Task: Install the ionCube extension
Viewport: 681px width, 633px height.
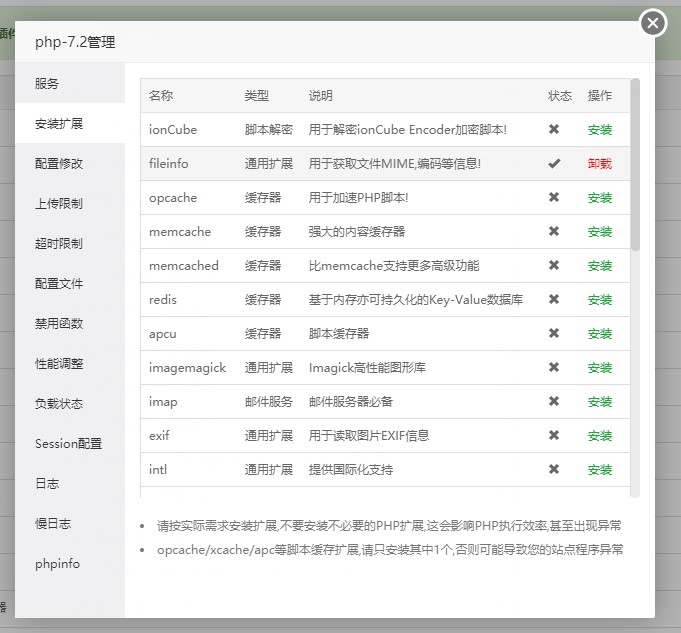Action: point(600,130)
